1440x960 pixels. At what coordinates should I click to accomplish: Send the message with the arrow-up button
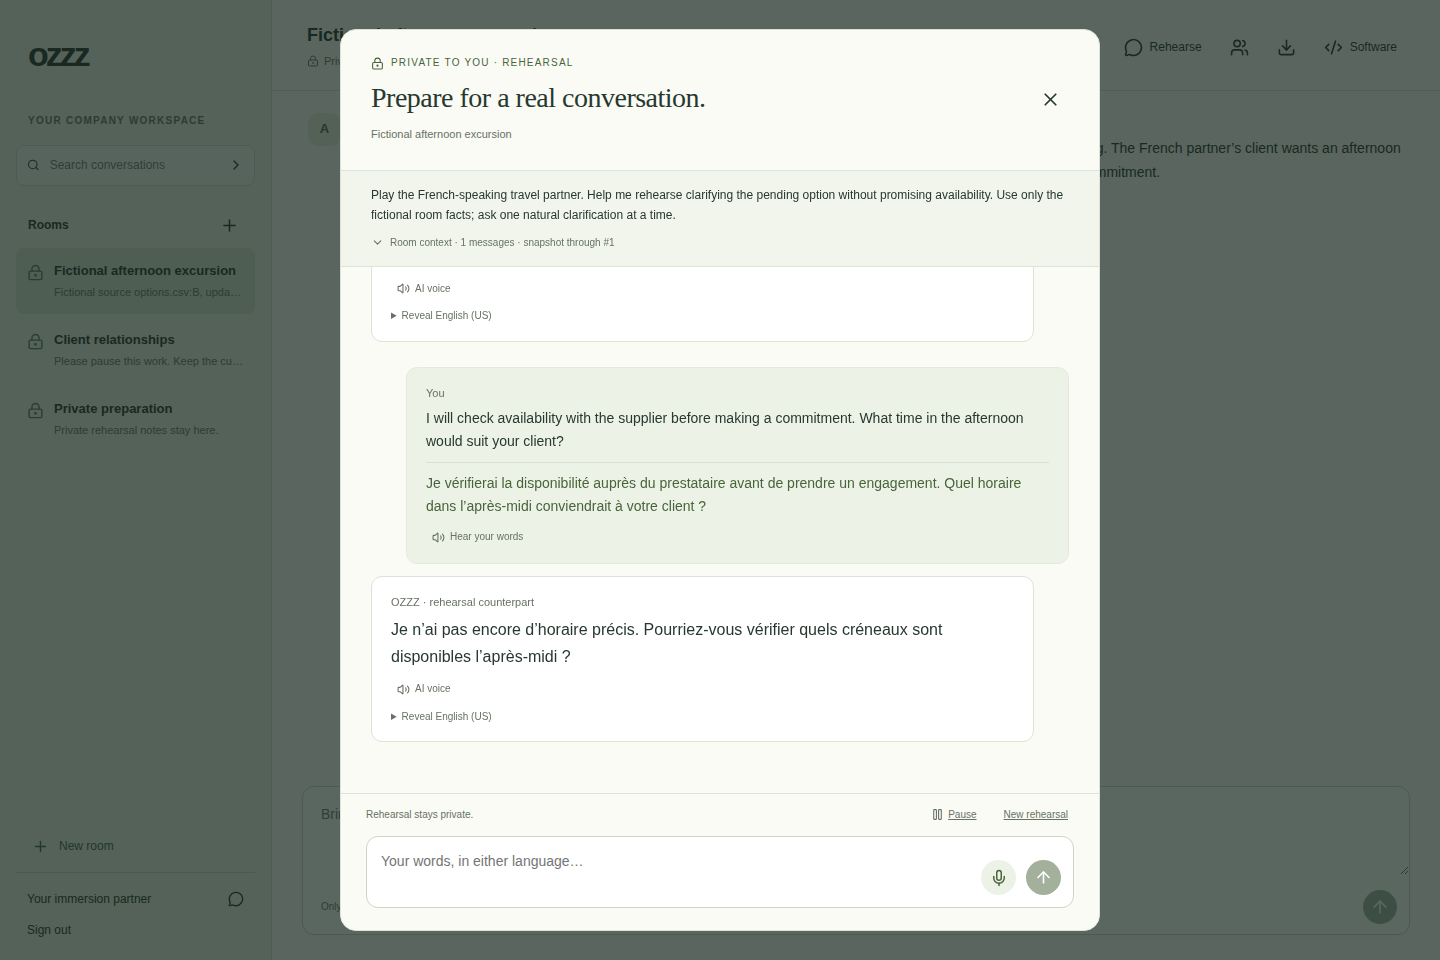1043,877
